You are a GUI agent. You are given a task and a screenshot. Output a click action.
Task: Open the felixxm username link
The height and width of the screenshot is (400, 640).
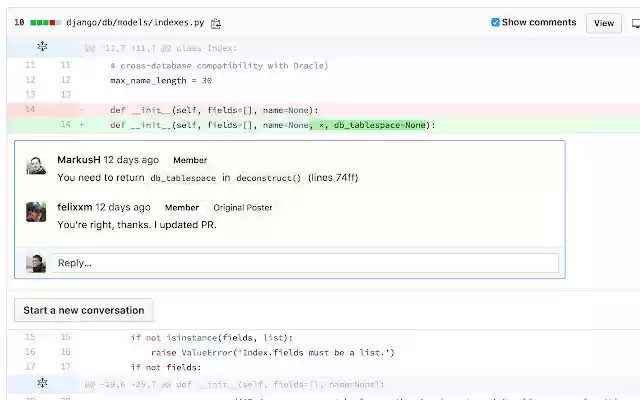click(x=75, y=207)
